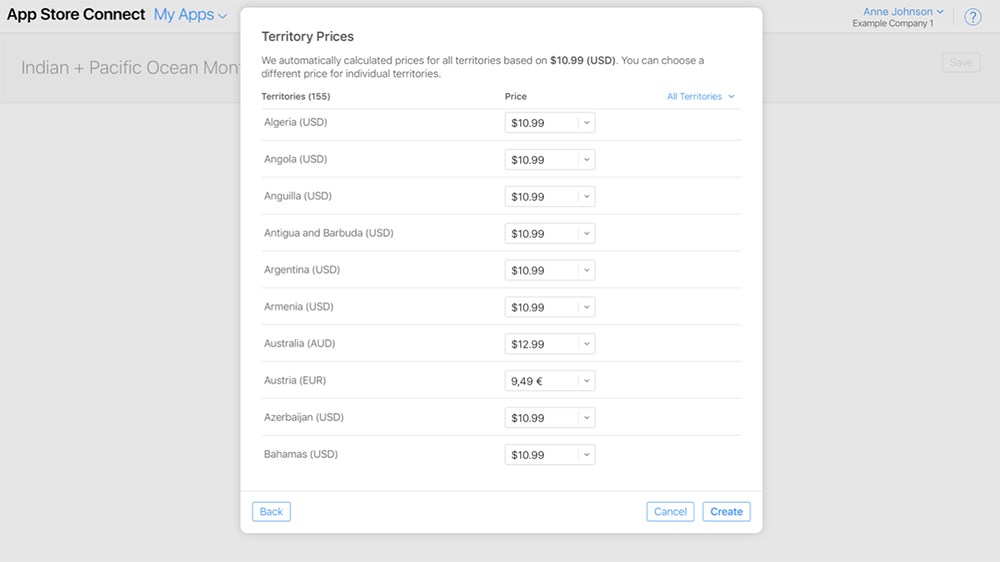Open the Angola price dropdown

click(550, 159)
